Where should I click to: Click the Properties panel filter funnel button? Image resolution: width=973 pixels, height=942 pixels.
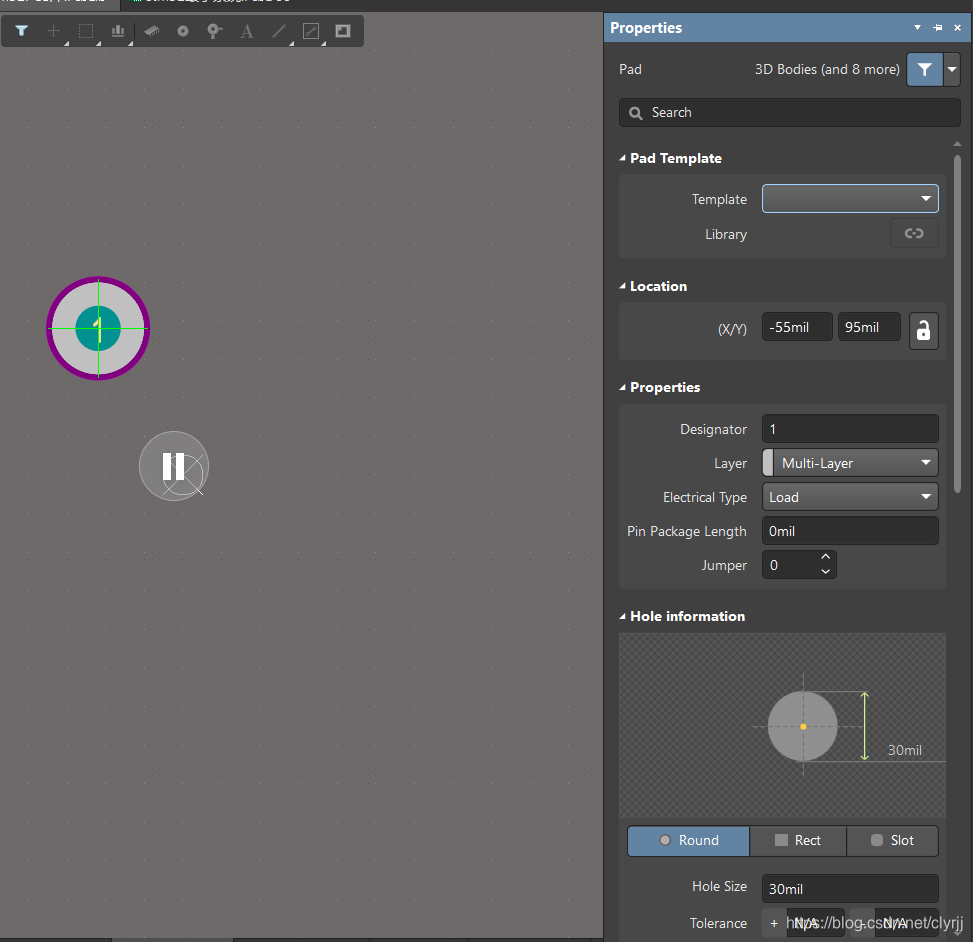tap(924, 70)
